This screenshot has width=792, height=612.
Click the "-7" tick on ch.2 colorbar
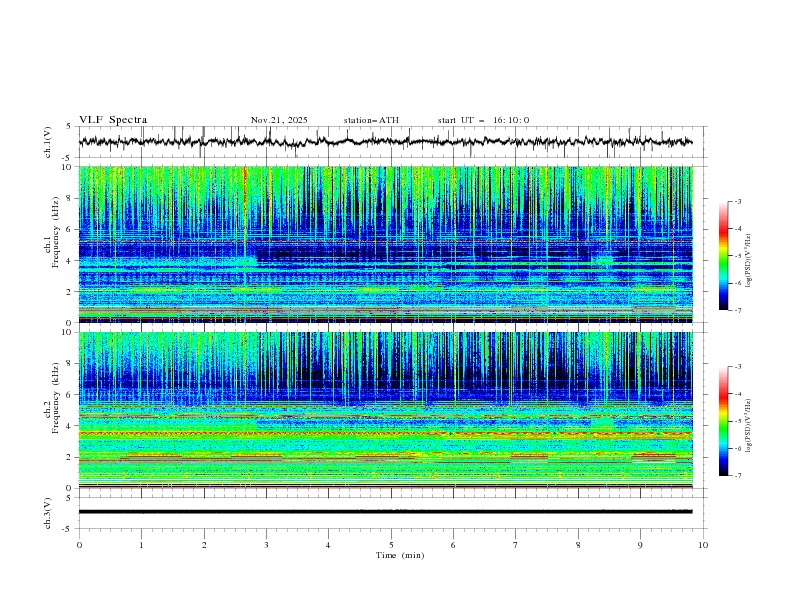[738, 475]
